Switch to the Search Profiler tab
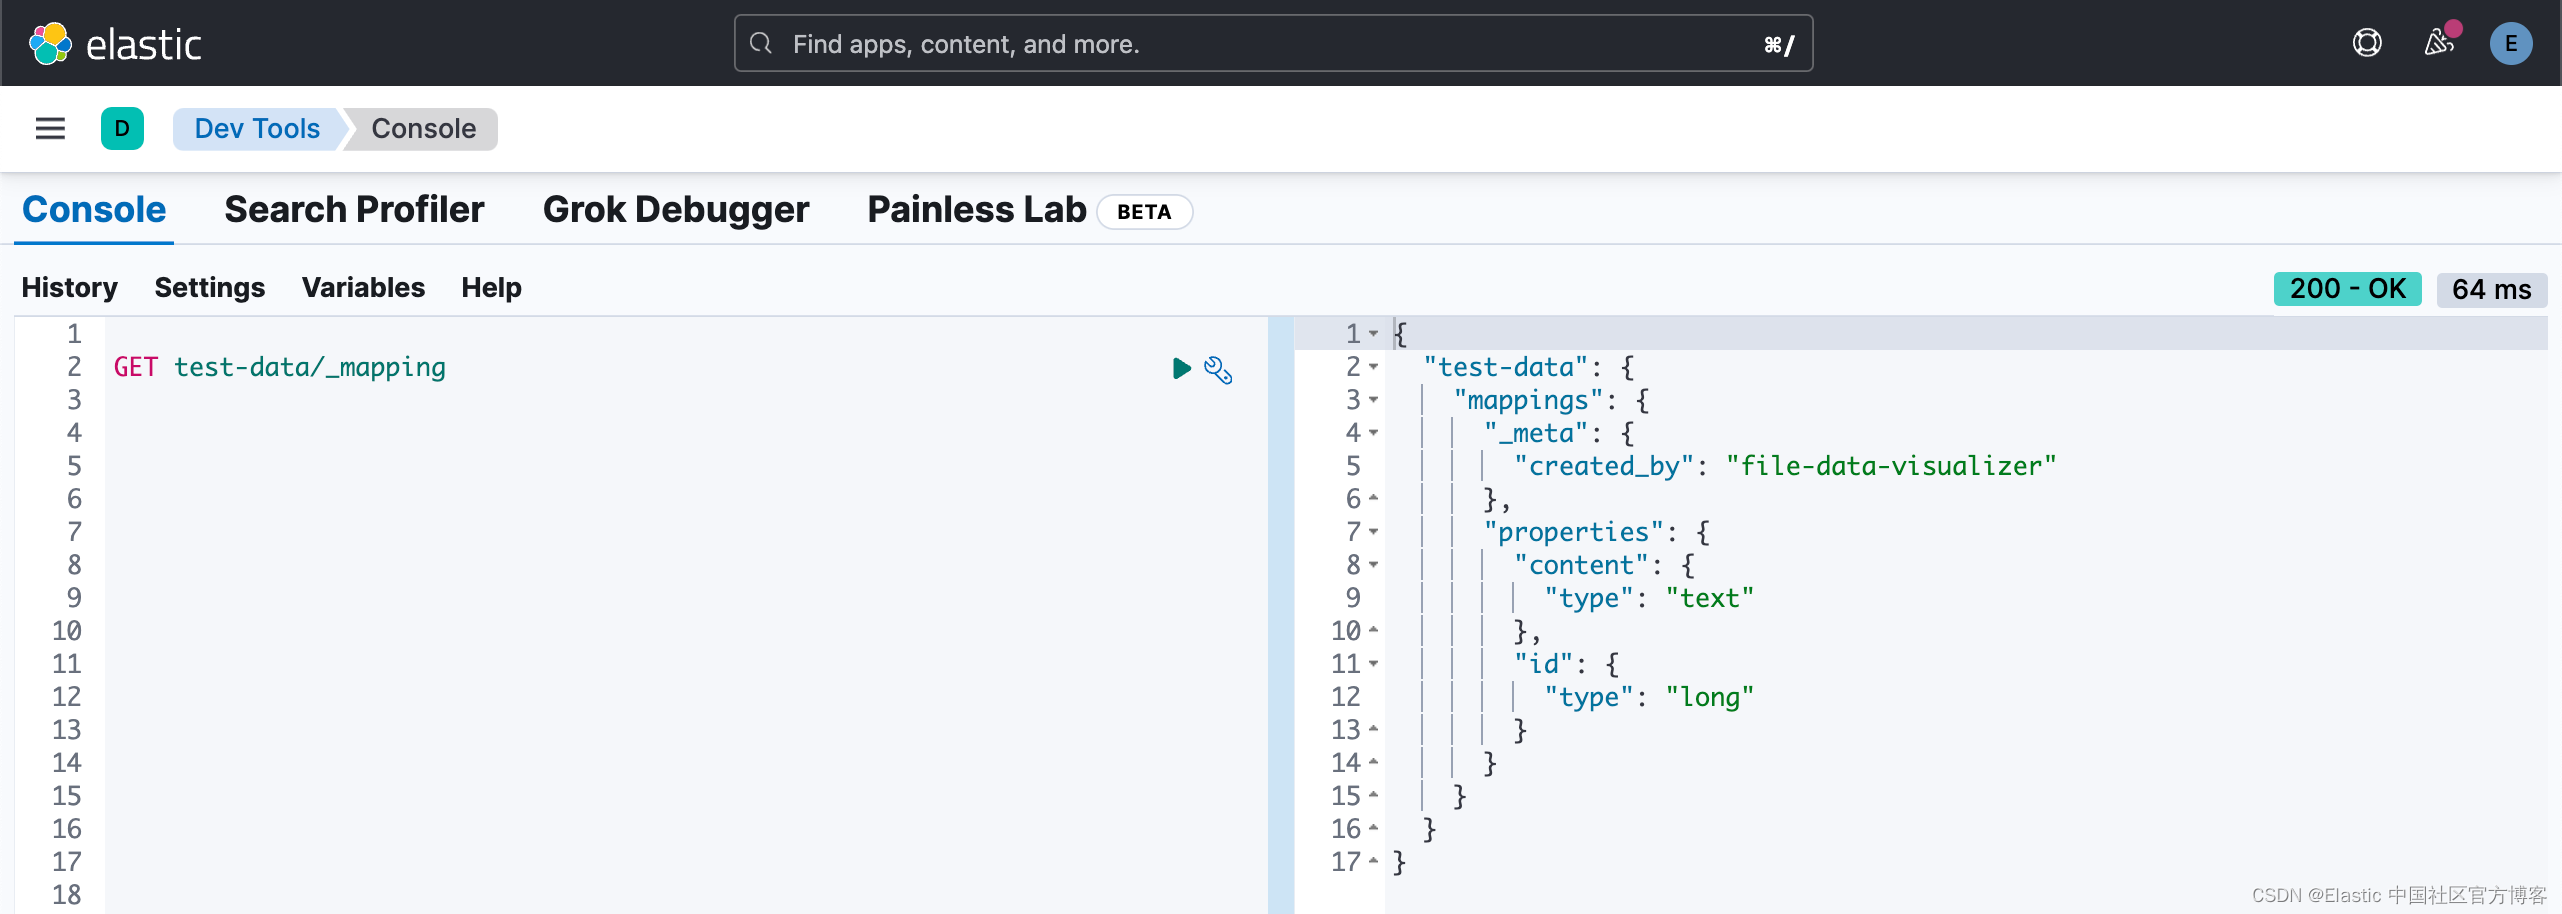This screenshot has height=914, width=2562. (x=355, y=209)
